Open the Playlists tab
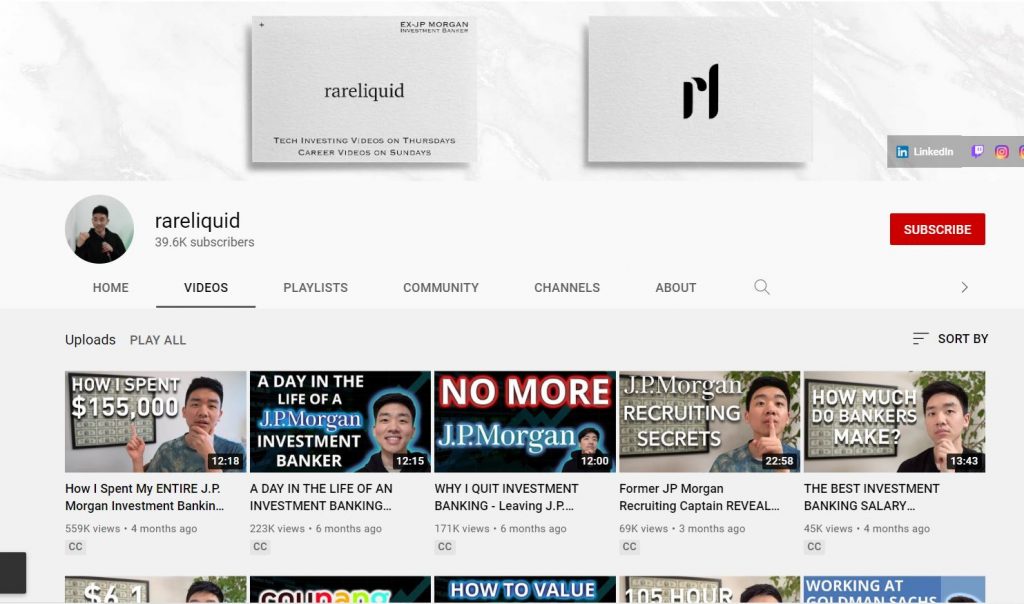Image resolution: width=1024 pixels, height=604 pixels. (x=315, y=287)
